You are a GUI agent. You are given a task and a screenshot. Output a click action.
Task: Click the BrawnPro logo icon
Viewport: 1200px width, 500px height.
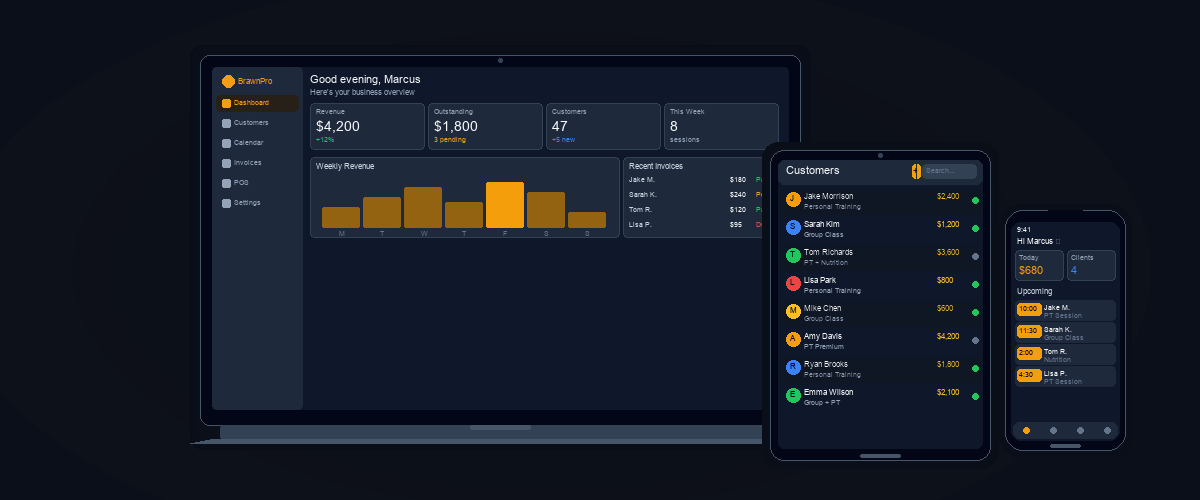pos(228,81)
